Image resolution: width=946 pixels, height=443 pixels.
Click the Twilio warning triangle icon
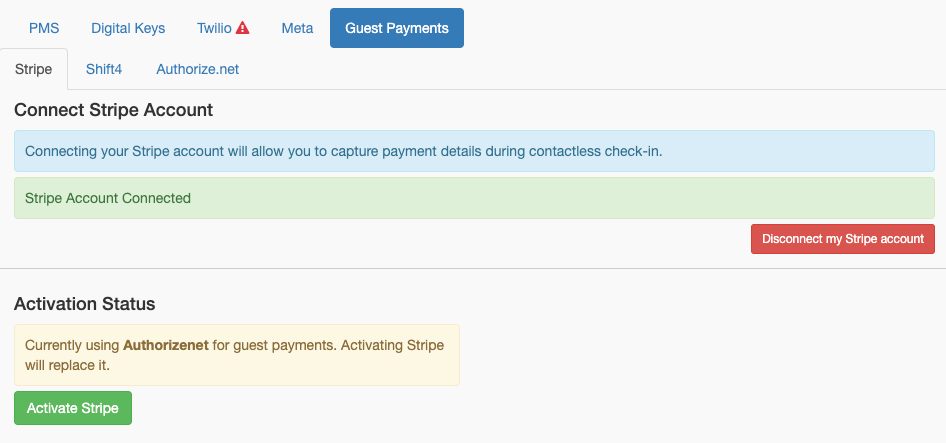tap(243, 29)
